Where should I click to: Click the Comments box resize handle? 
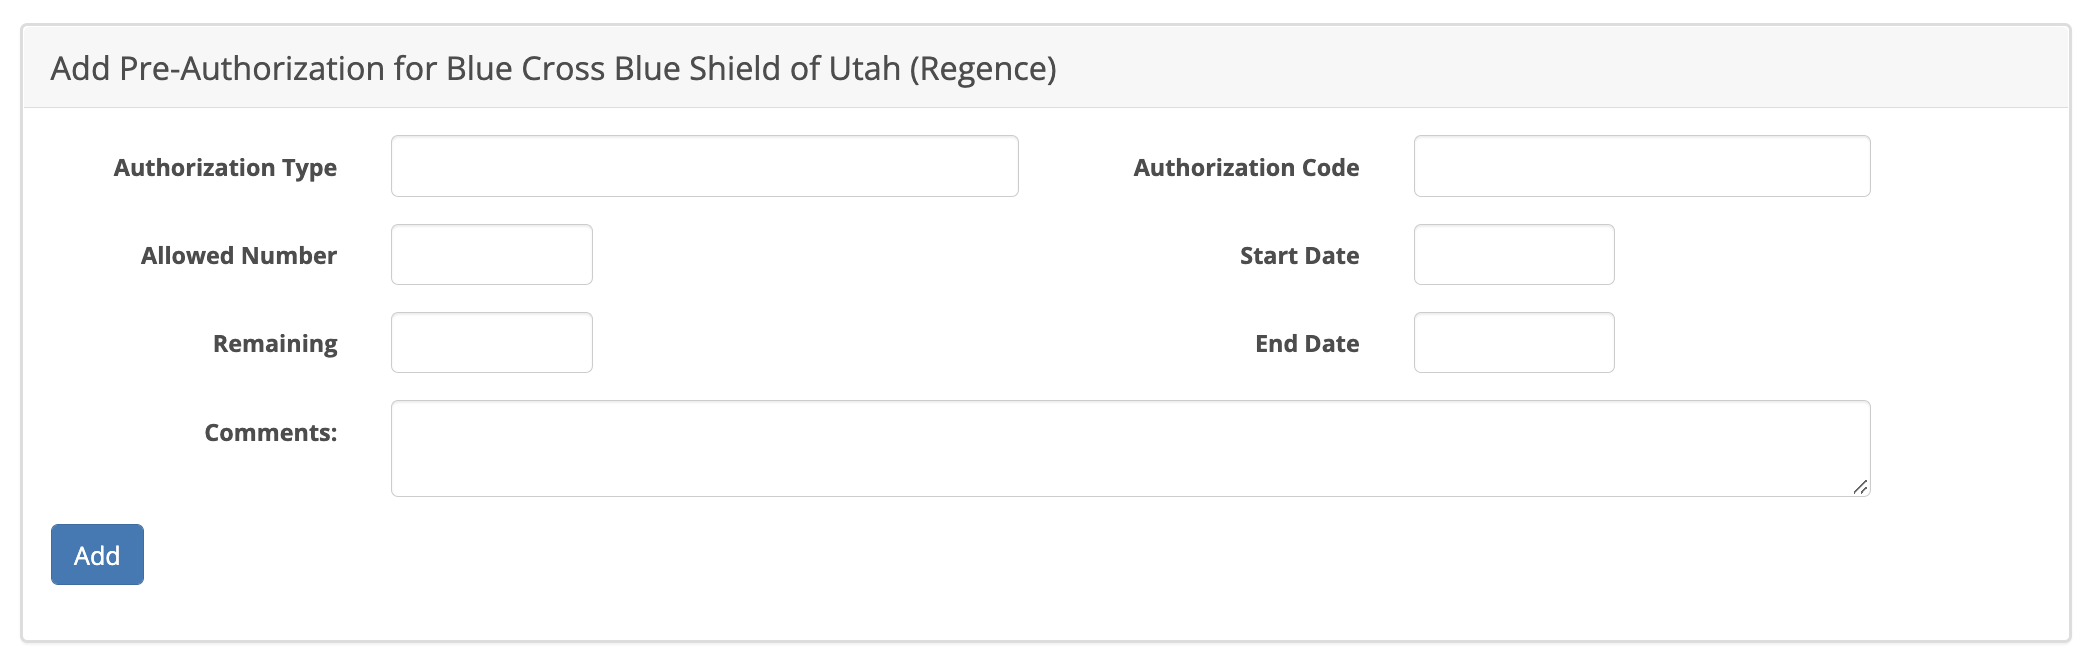pos(1859,487)
